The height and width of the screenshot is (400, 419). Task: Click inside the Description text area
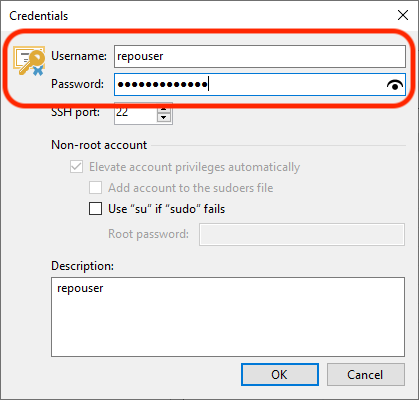[x=228, y=317]
